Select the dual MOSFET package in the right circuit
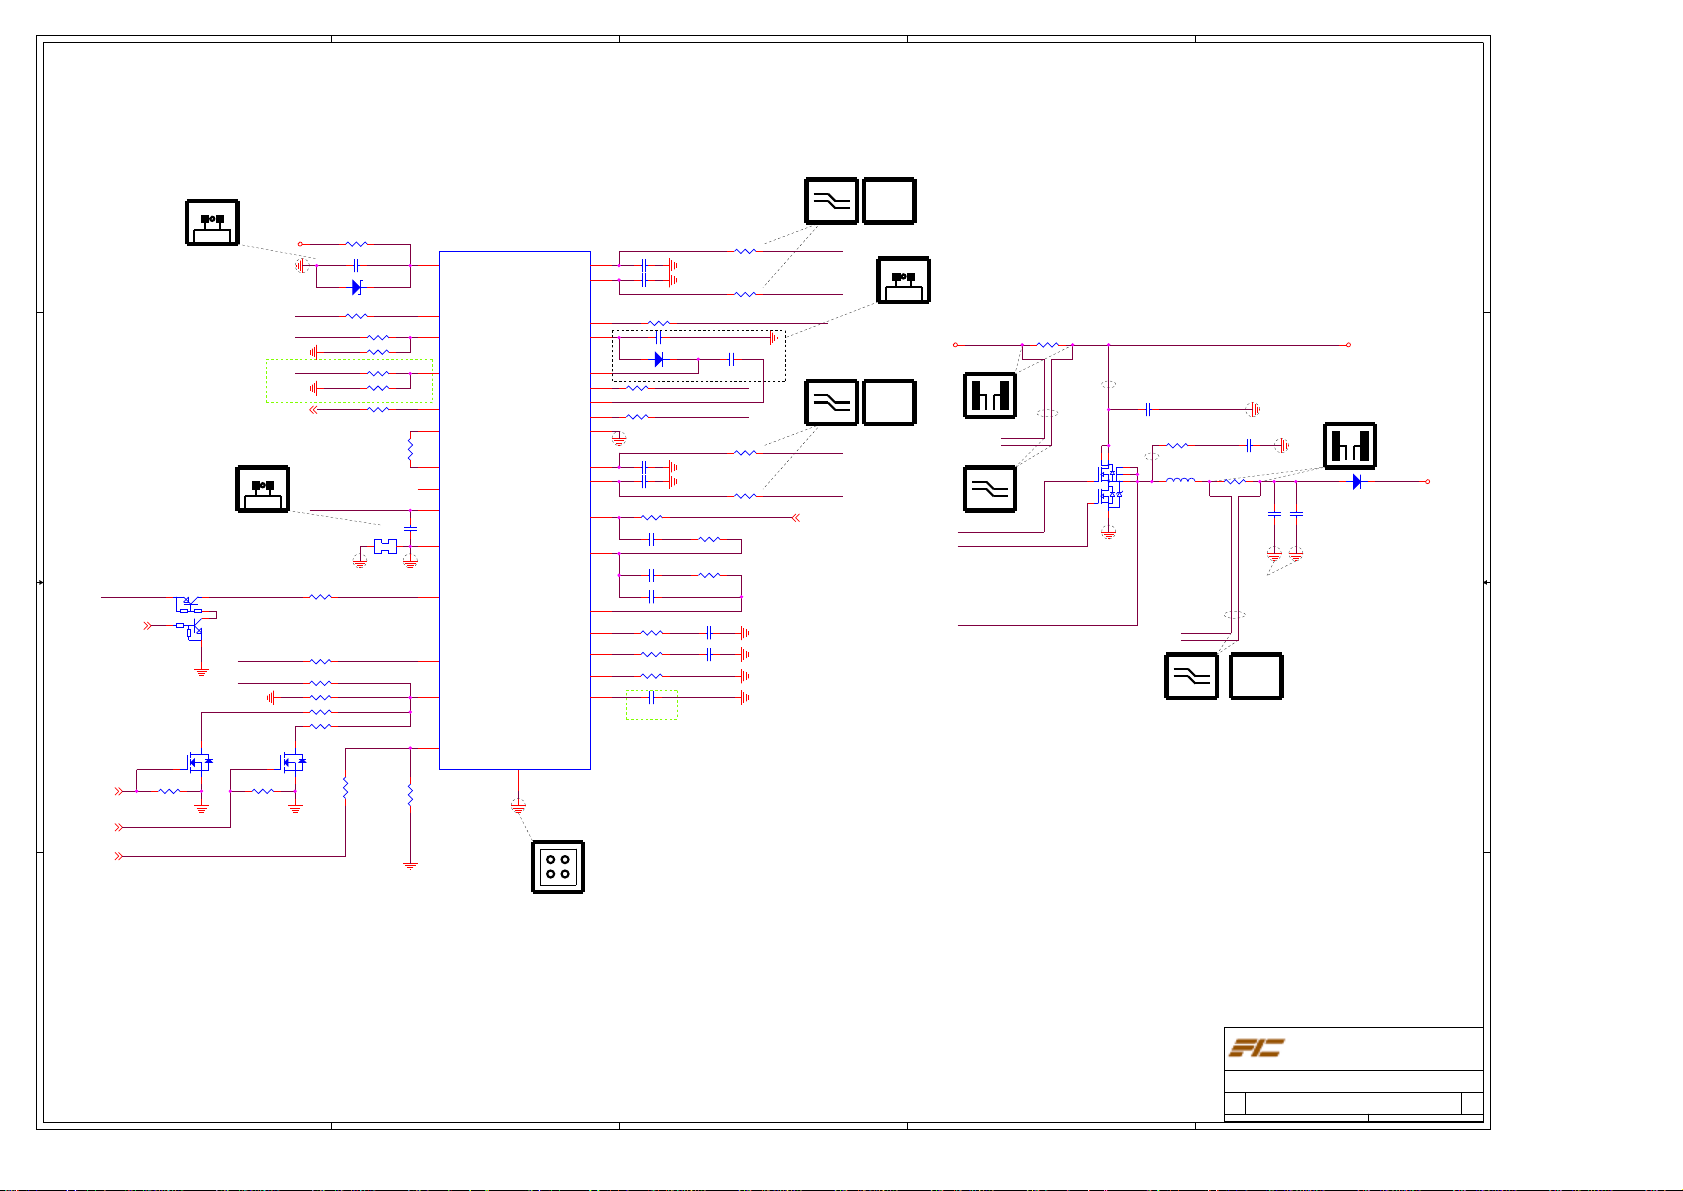1683x1191 pixels. (x=1111, y=484)
